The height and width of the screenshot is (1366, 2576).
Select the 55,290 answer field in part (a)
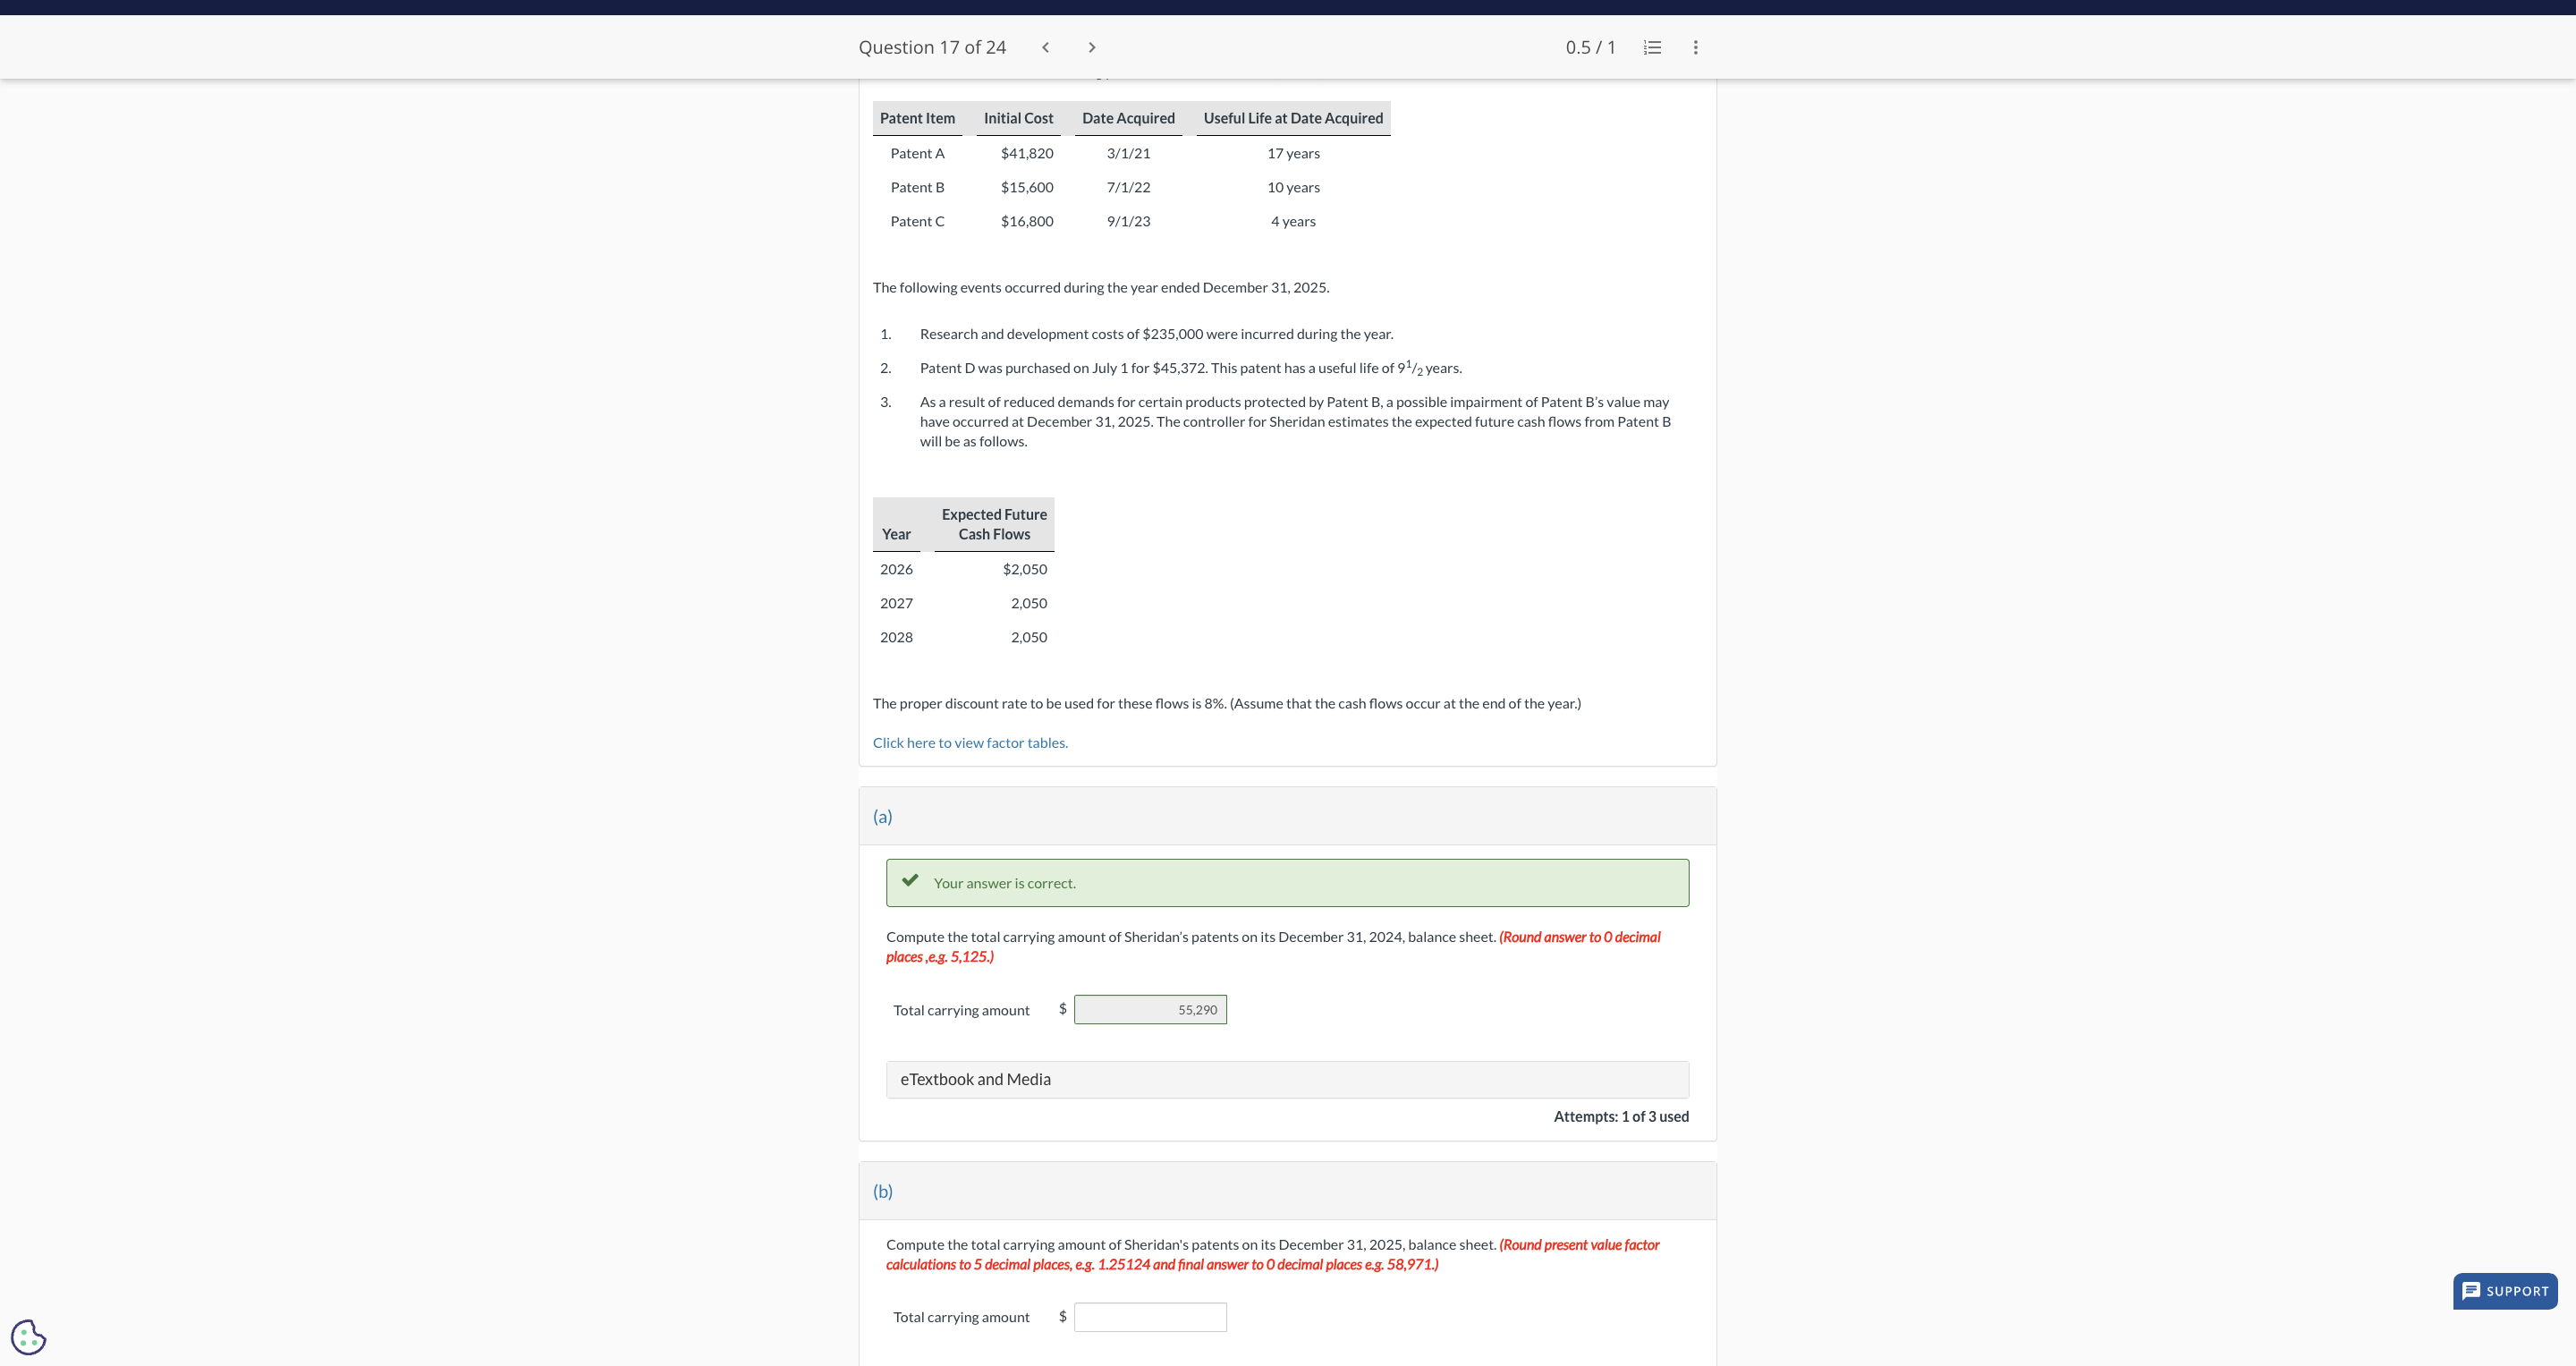pos(1149,1010)
